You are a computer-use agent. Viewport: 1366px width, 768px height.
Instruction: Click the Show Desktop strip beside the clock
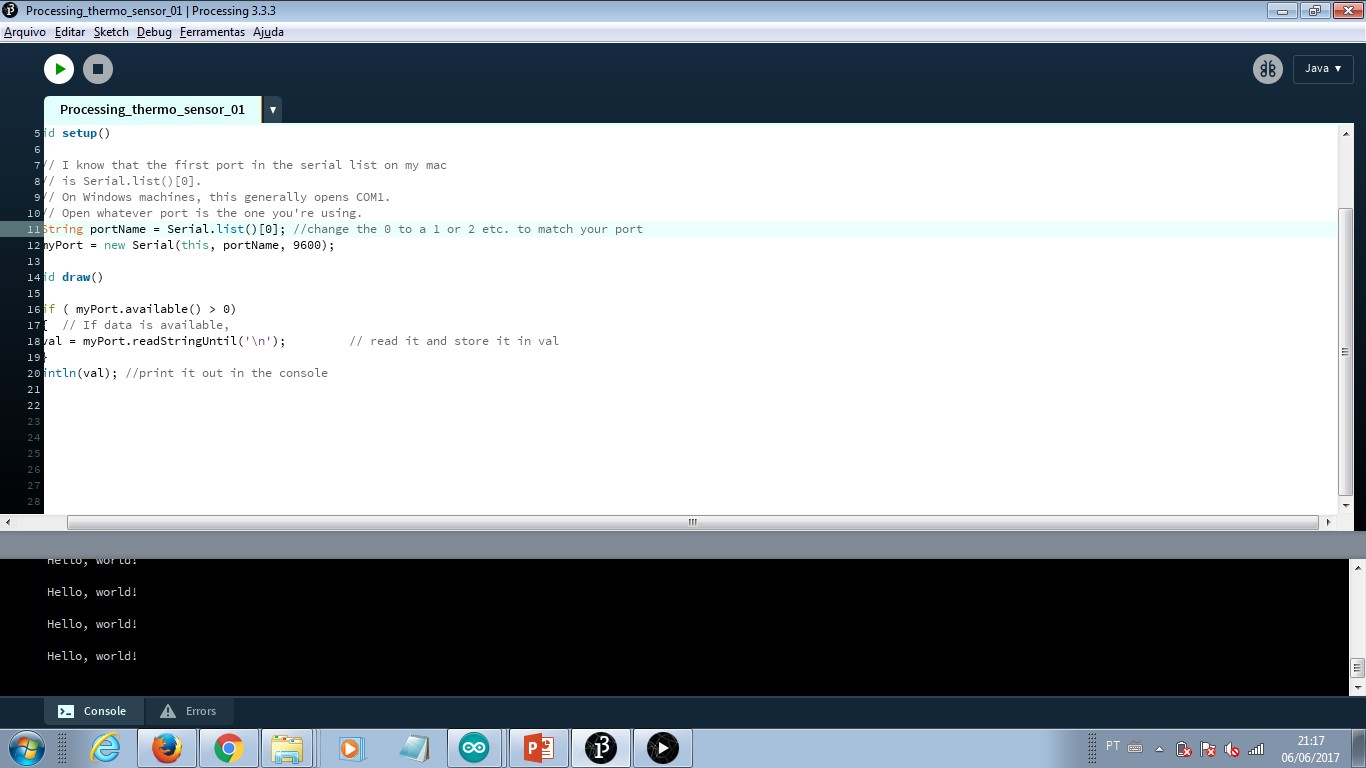click(x=1358, y=748)
